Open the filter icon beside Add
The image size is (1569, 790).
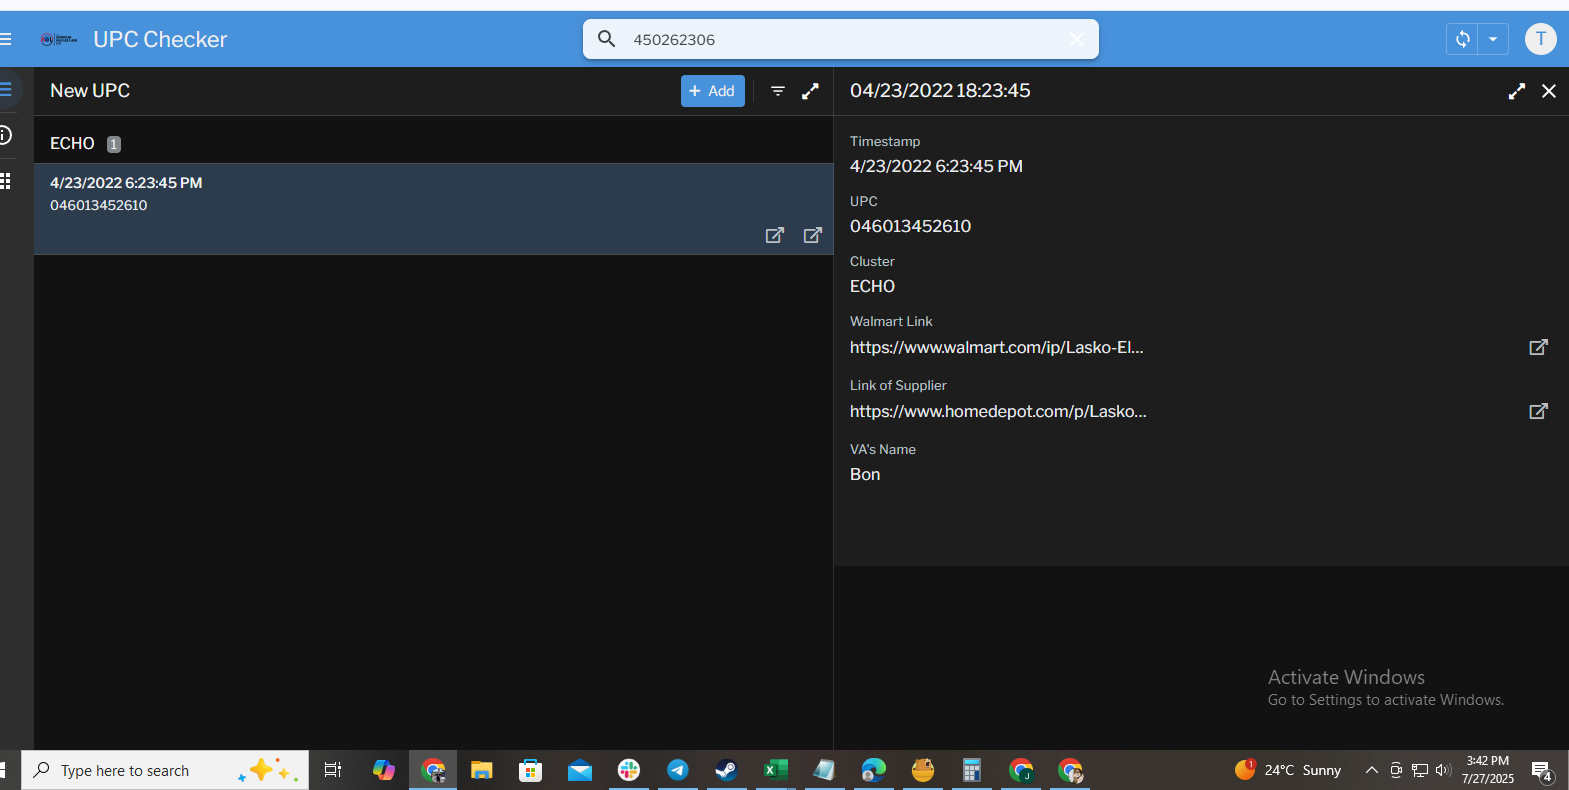point(778,91)
